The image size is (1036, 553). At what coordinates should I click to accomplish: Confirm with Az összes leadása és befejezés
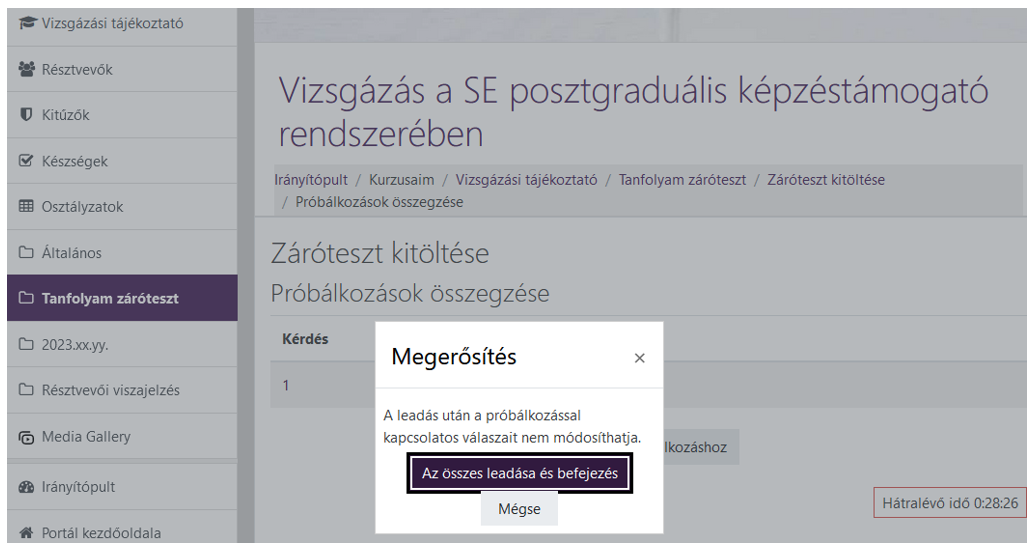[519, 474]
